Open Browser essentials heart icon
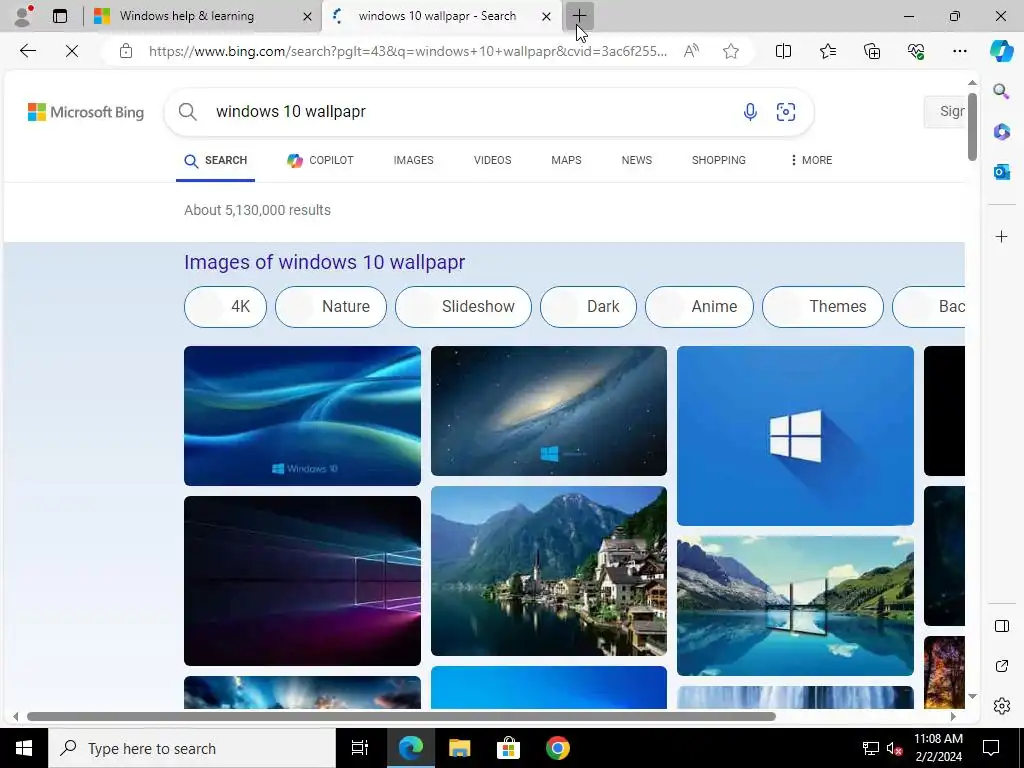The image size is (1024, 768). click(x=916, y=51)
